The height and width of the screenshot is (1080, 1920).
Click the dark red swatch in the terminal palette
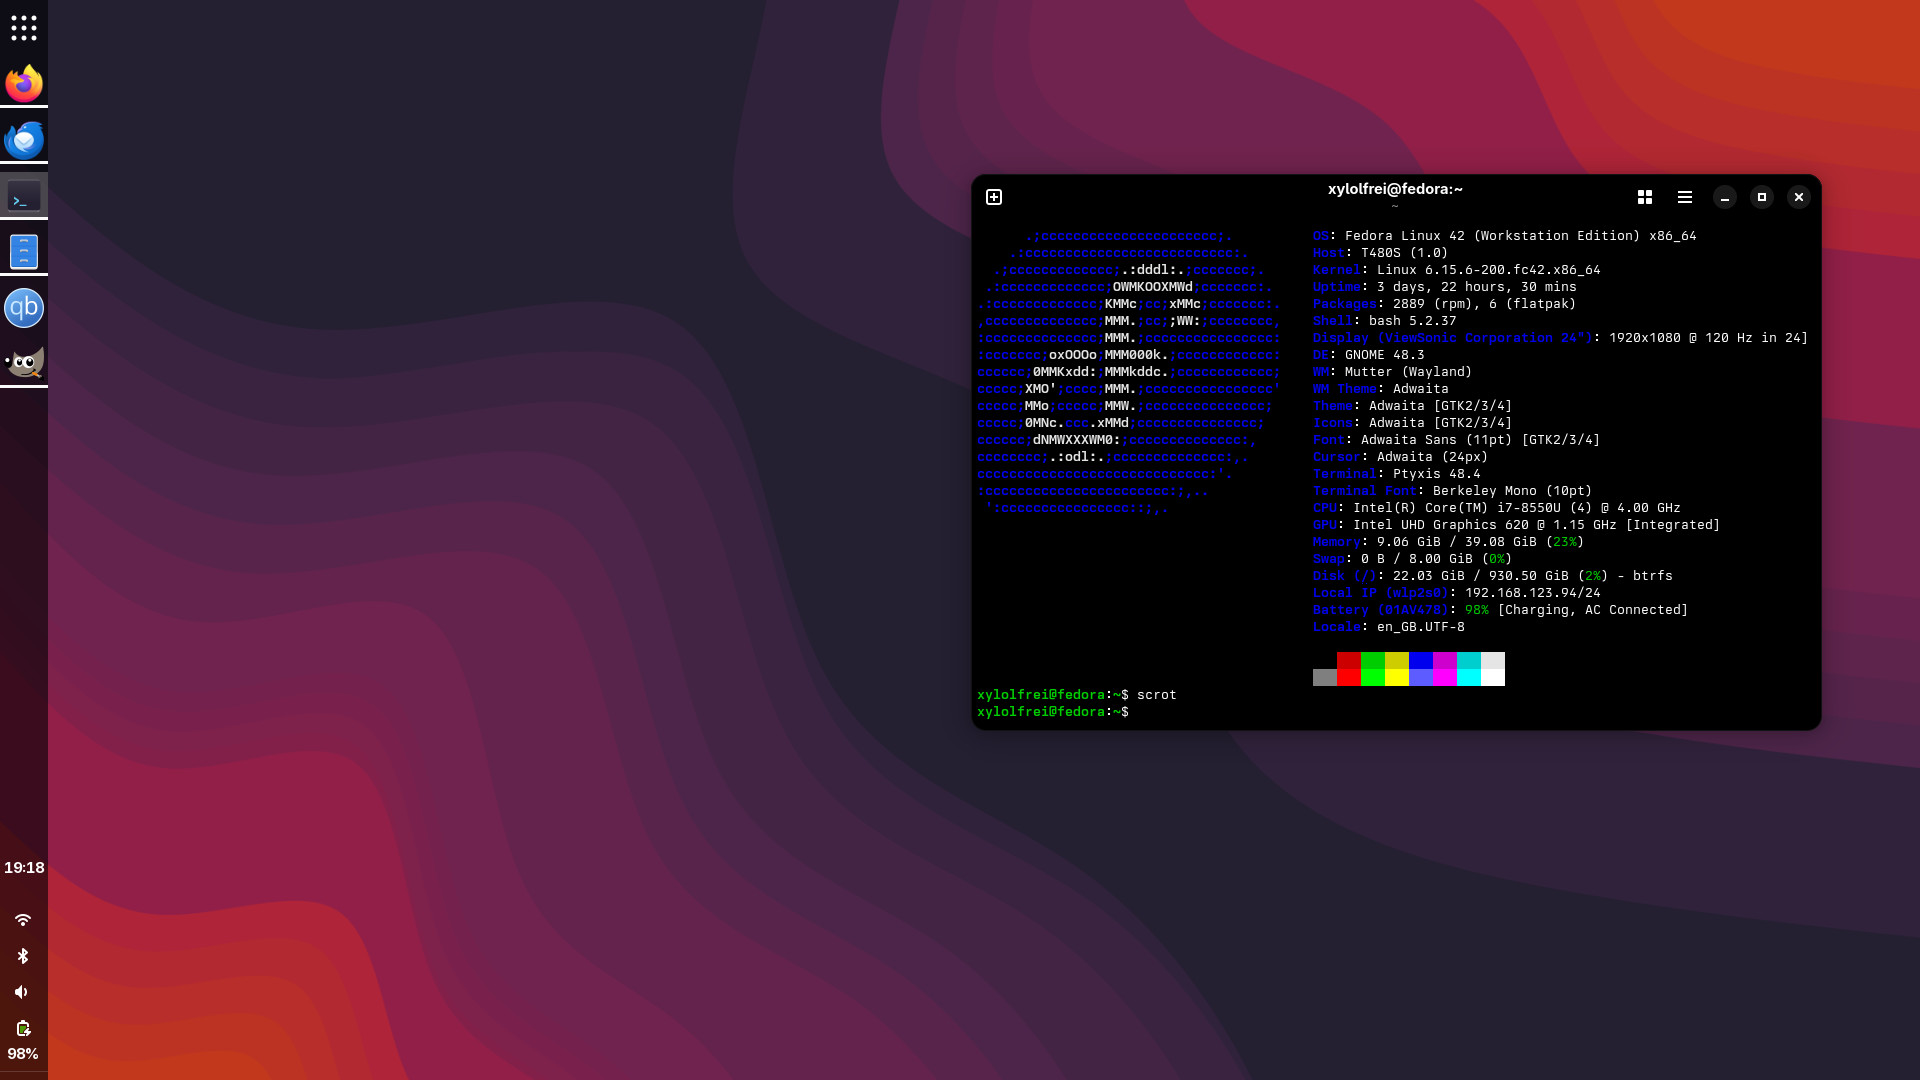1349,660
